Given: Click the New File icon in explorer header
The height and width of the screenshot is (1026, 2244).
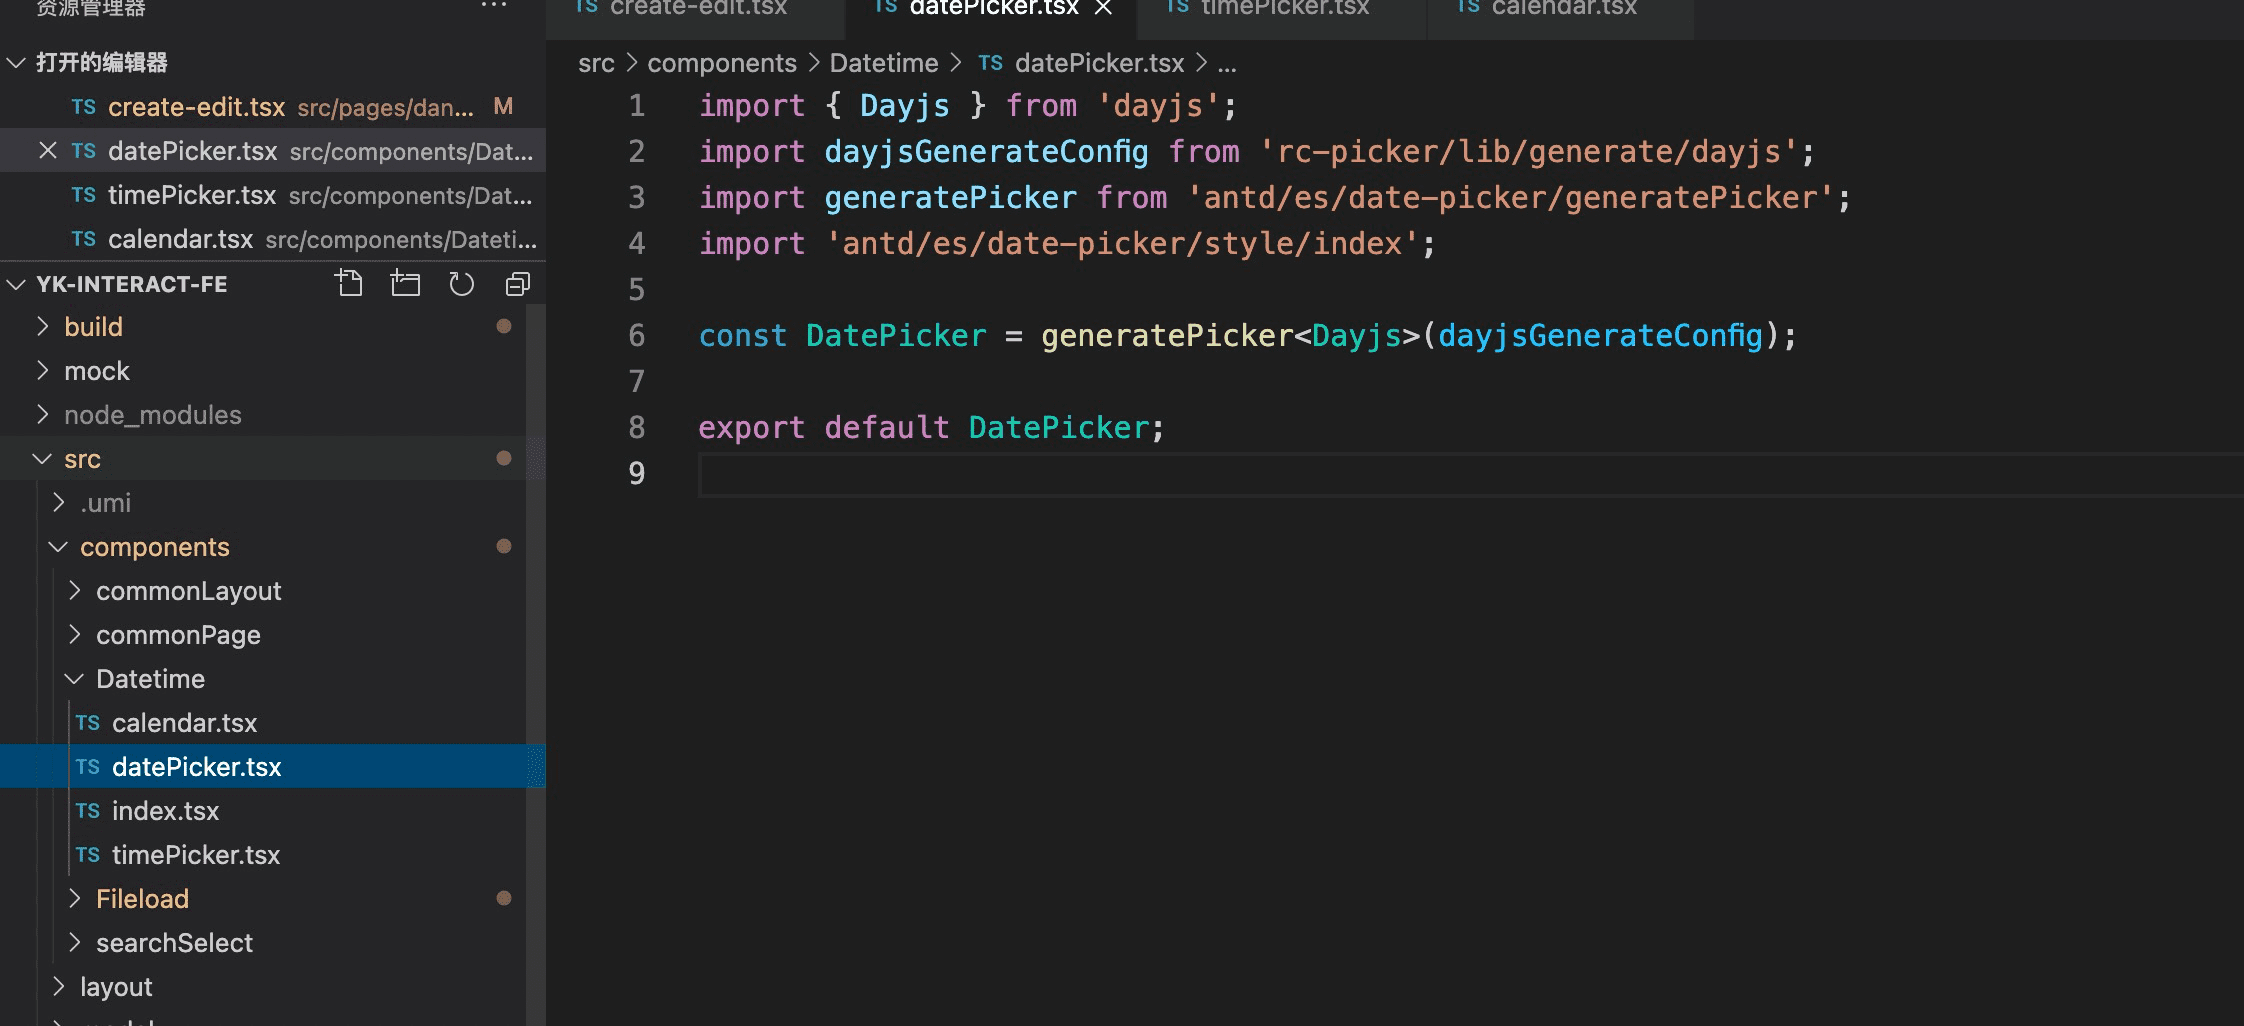Looking at the screenshot, I should coord(349,284).
